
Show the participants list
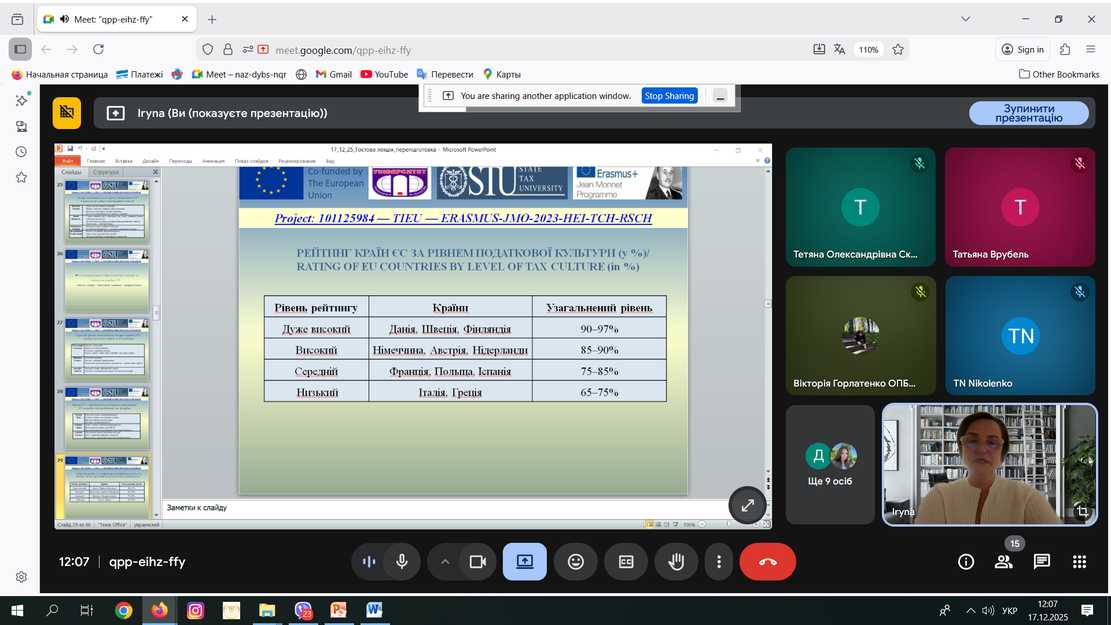[x=1003, y=562]
